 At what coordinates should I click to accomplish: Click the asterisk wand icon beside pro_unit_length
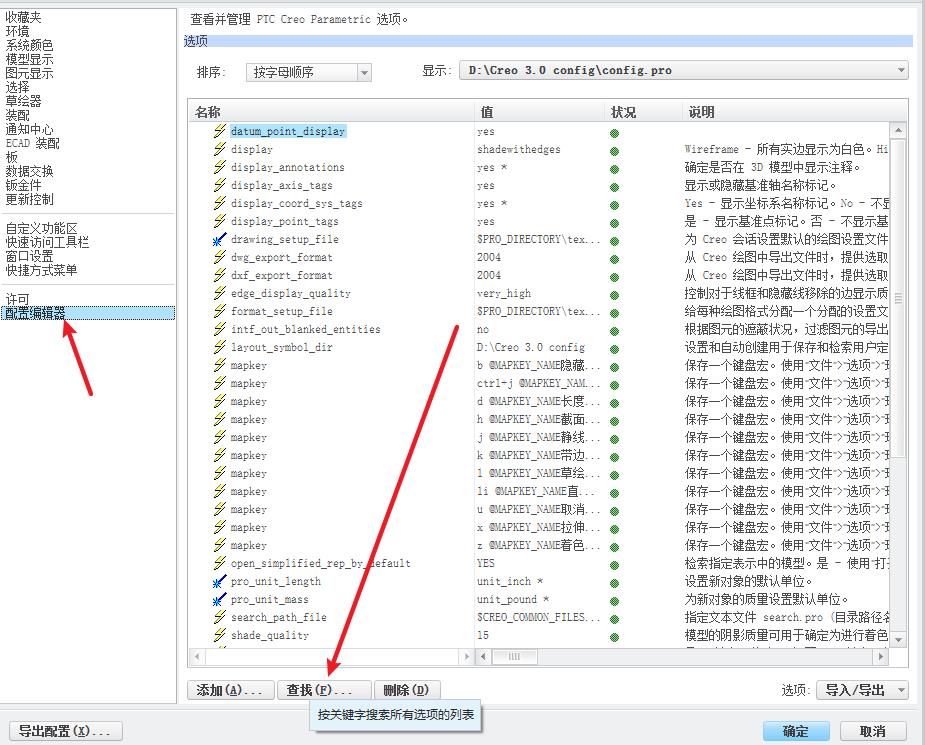[219, 582]
